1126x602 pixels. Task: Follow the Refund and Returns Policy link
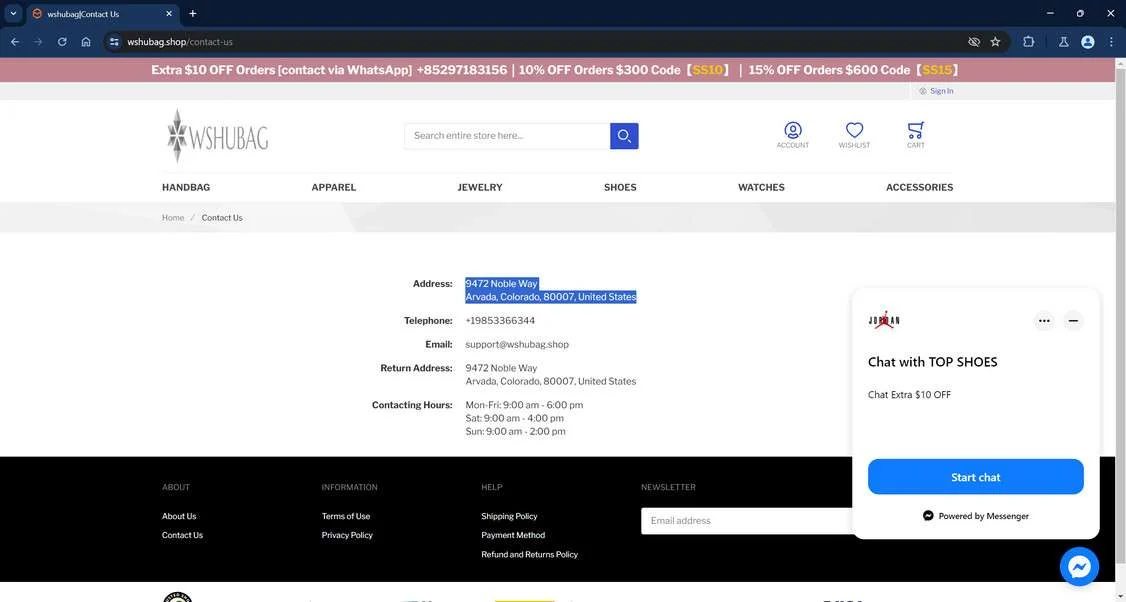click(x=529, y=555)
